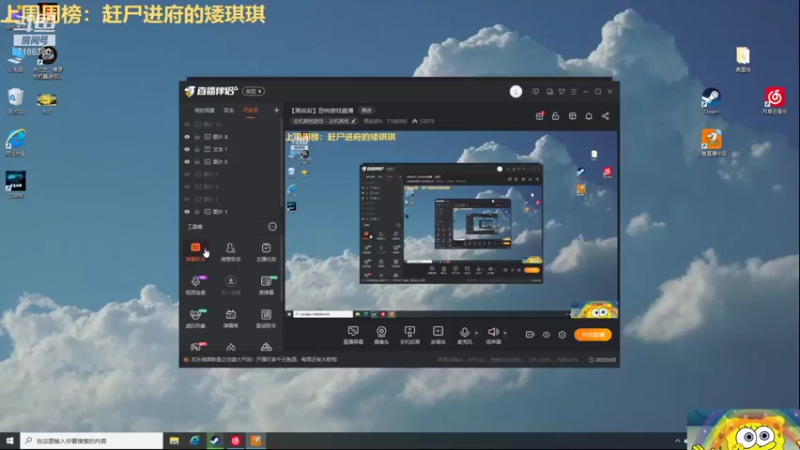Add a new scene with plus button
This screenshot has width=800, height=450.
pyautogui.click(x=277, y=110)
